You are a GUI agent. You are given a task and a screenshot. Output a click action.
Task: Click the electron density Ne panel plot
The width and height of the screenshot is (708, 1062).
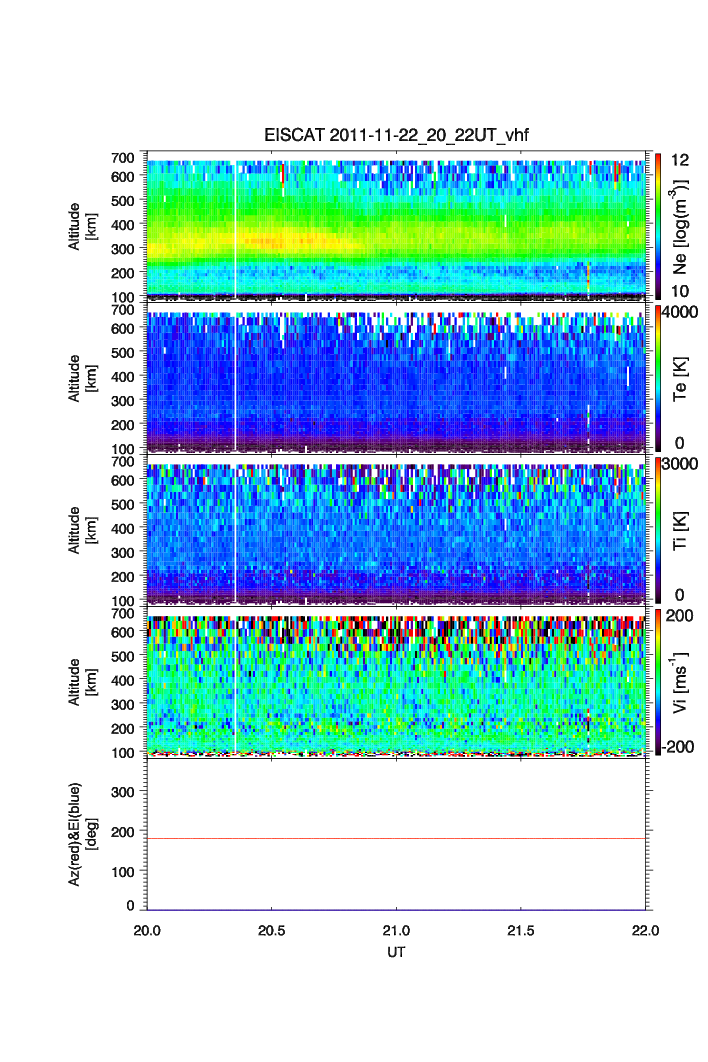(396, 226)
